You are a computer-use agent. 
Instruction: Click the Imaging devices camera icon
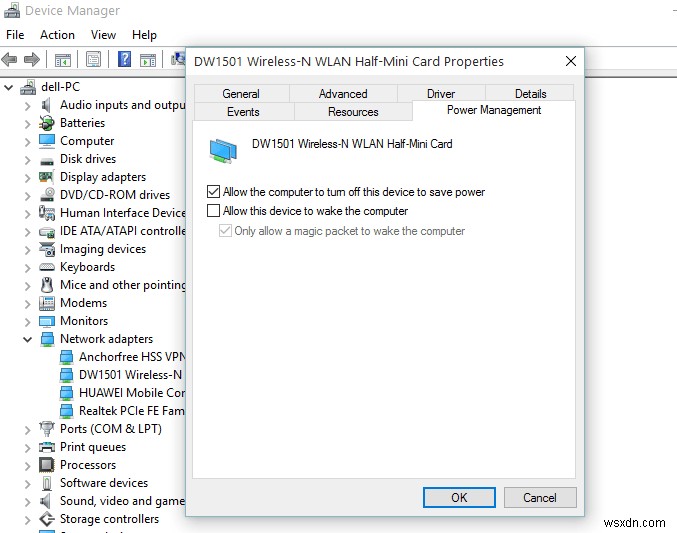tap(47, 249)
